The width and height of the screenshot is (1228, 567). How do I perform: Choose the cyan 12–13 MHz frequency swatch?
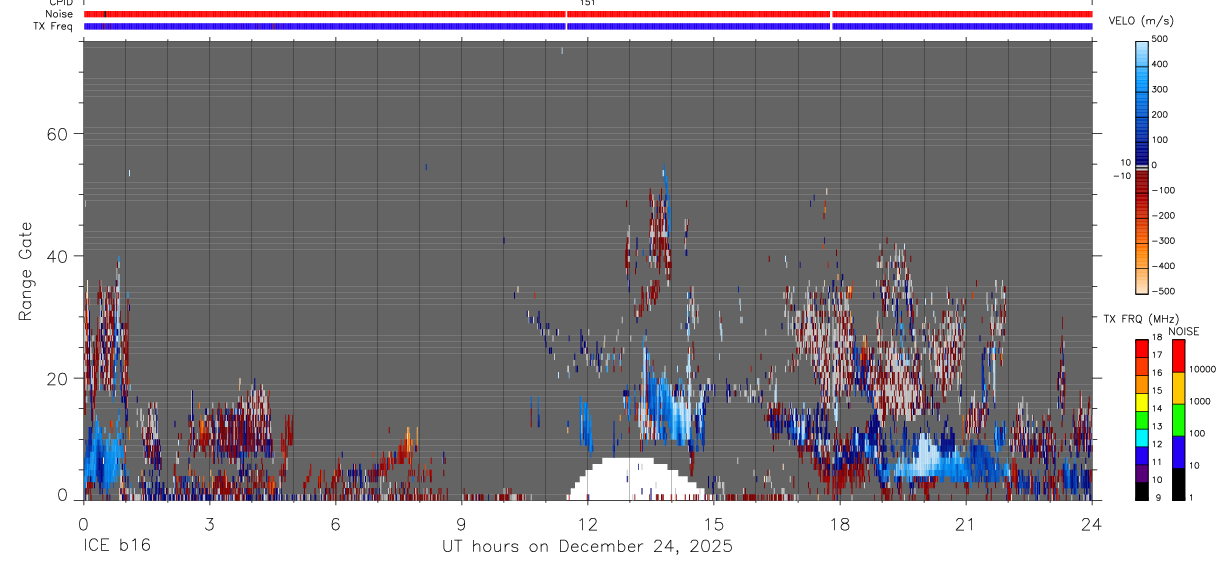click(x=1141, y=437)
